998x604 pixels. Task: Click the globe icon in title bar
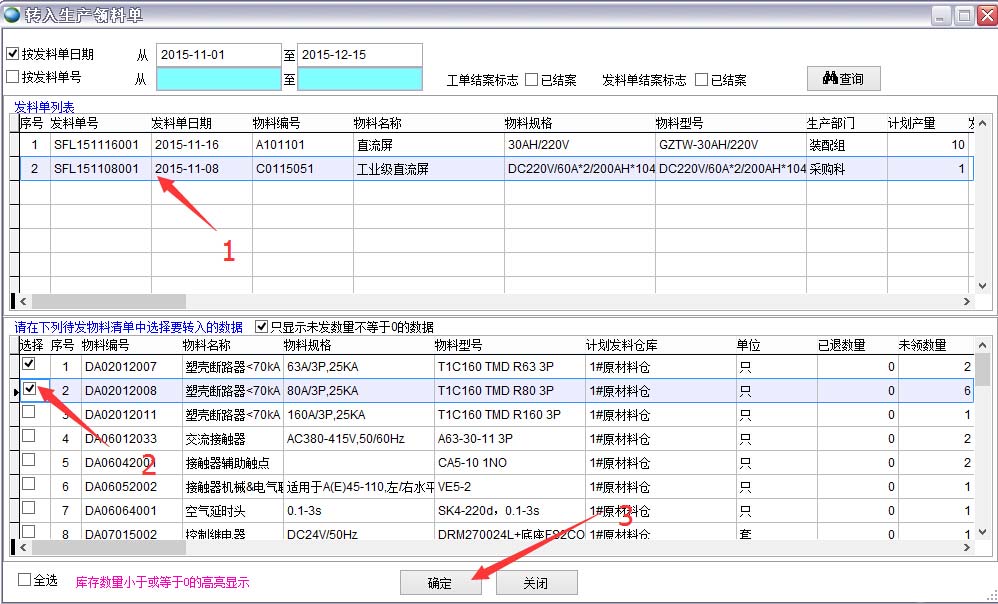(13, 15)
